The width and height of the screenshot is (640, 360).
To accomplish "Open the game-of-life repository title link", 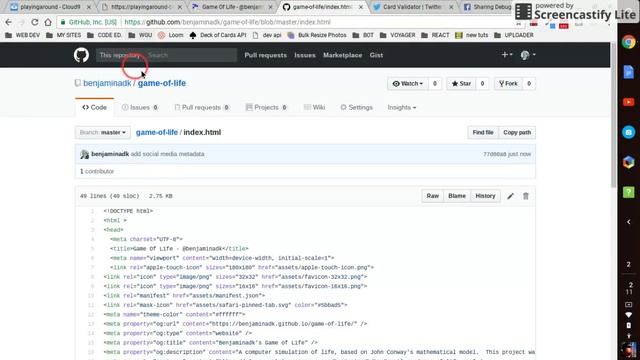I will point(162,83).
